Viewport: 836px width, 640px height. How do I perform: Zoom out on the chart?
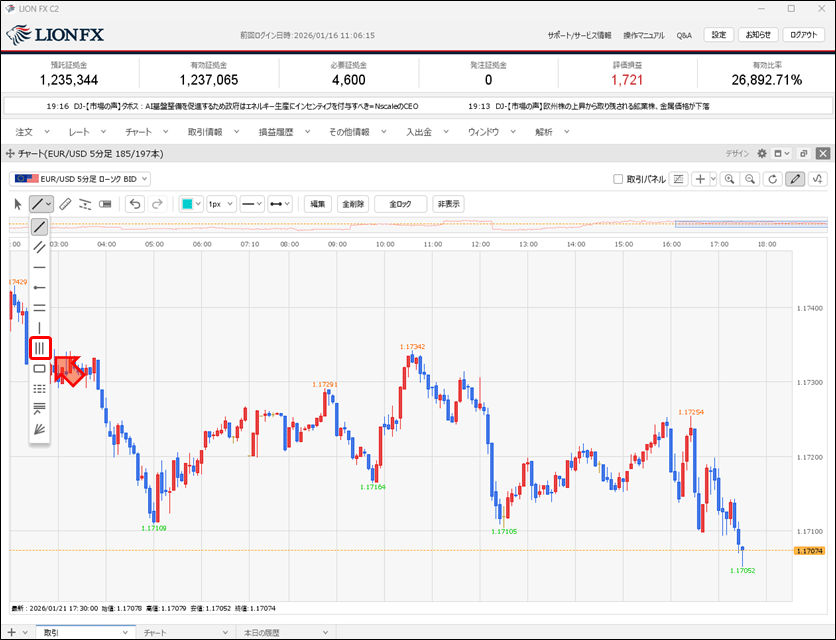point(749,179)
